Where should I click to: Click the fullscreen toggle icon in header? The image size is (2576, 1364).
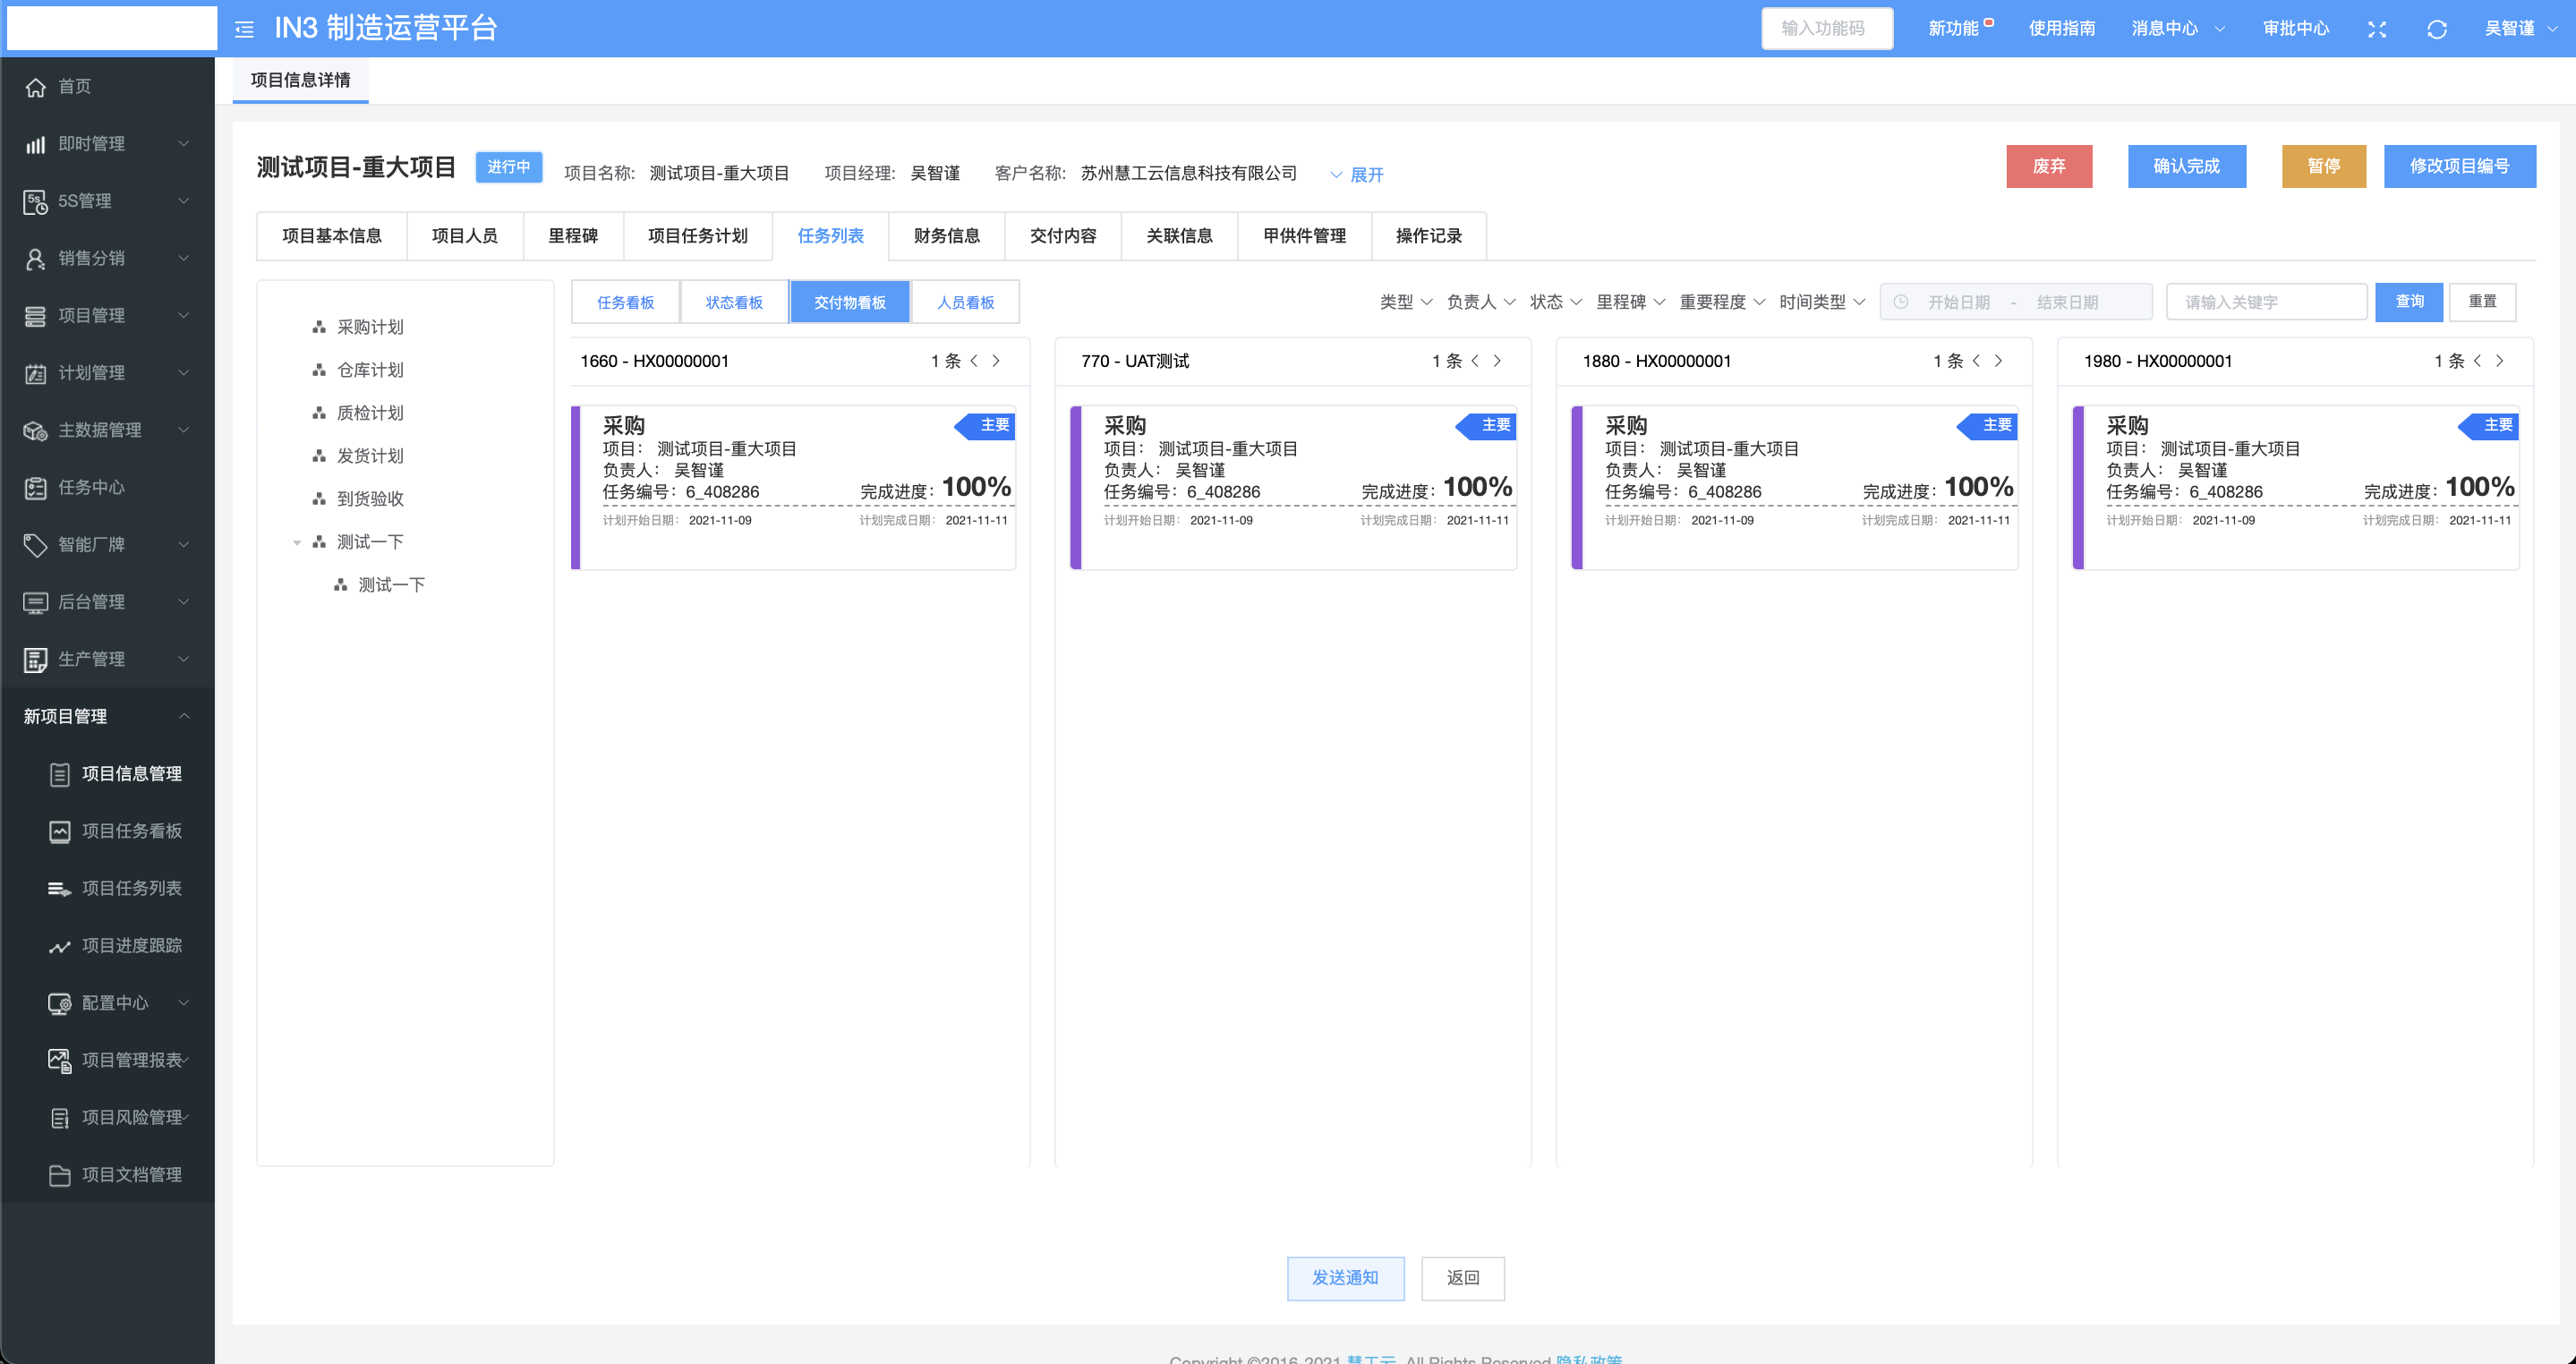(x=2377, y=29)
